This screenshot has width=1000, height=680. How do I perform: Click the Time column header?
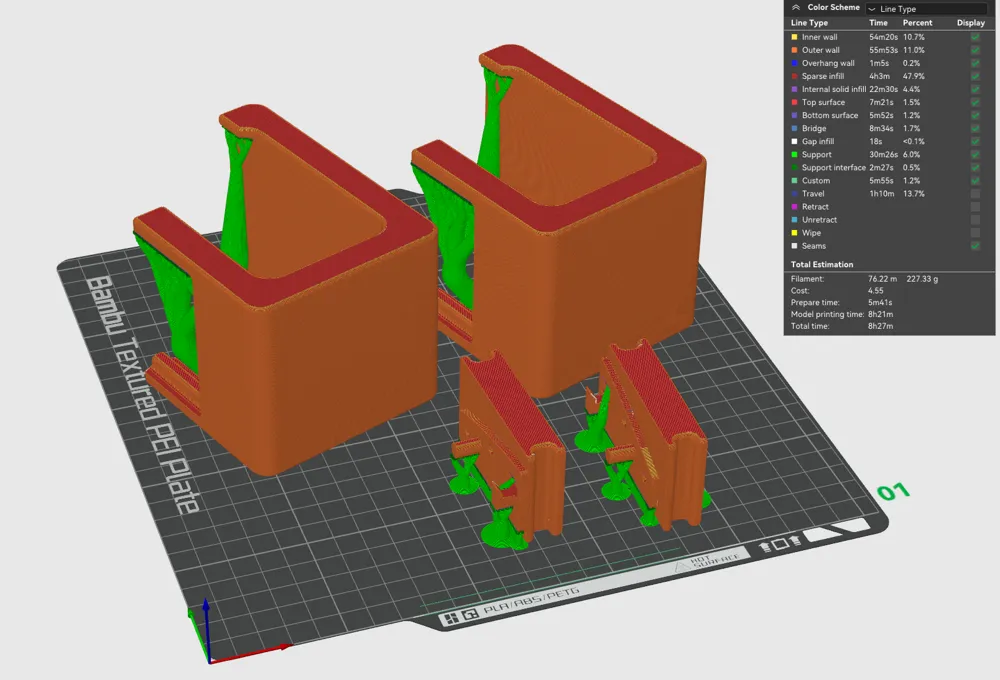click(878, 22)
